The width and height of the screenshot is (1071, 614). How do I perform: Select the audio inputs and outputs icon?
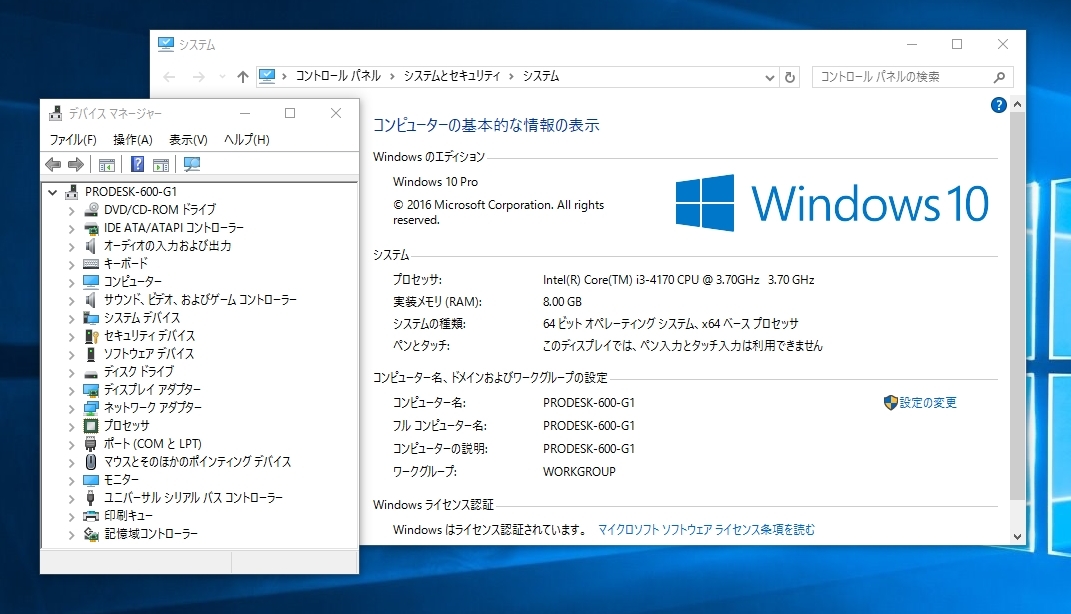pos(91,245)
